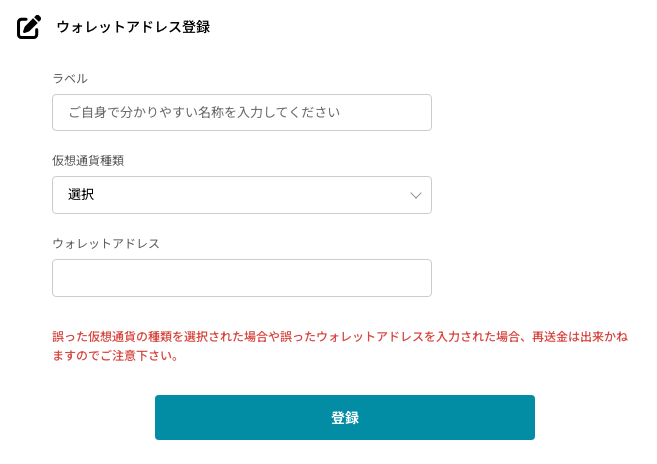Submit the wallet address registration form

click(344, 417)
